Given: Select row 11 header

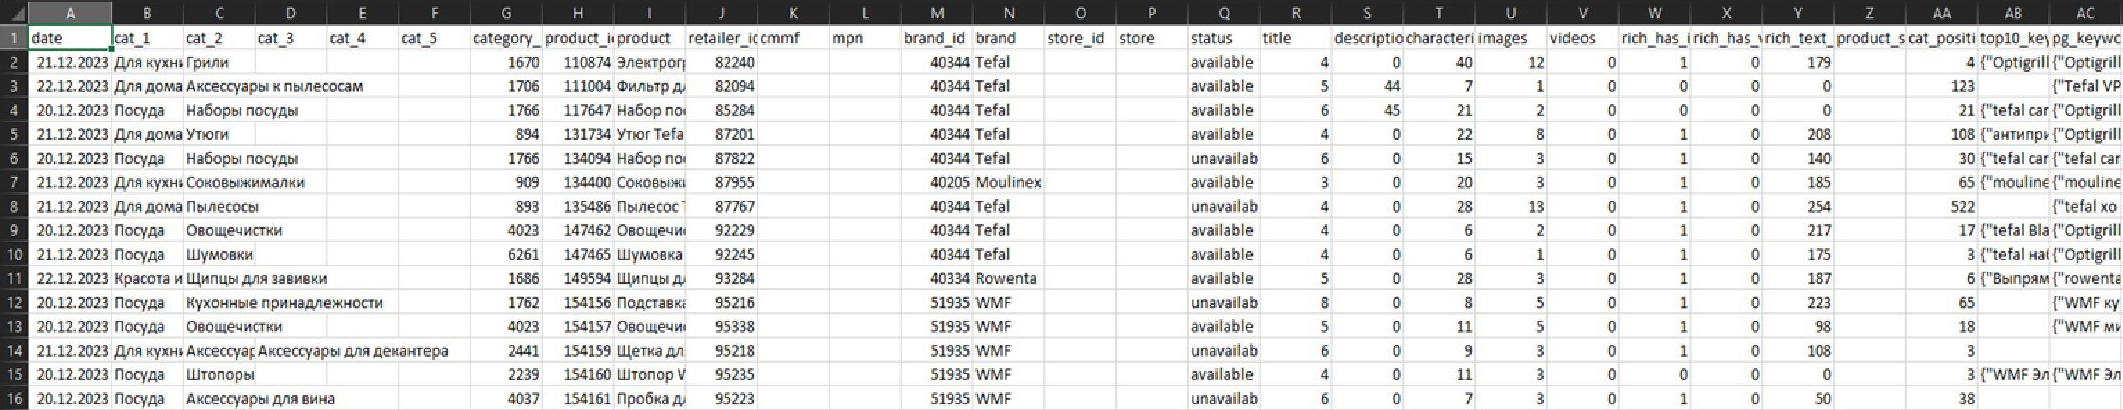Looking at the screenshot, I should 14,278.
